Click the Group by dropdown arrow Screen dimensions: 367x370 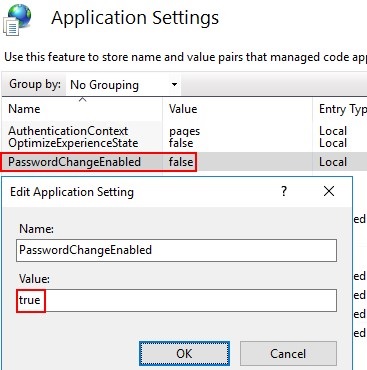[x=174, y=85]
